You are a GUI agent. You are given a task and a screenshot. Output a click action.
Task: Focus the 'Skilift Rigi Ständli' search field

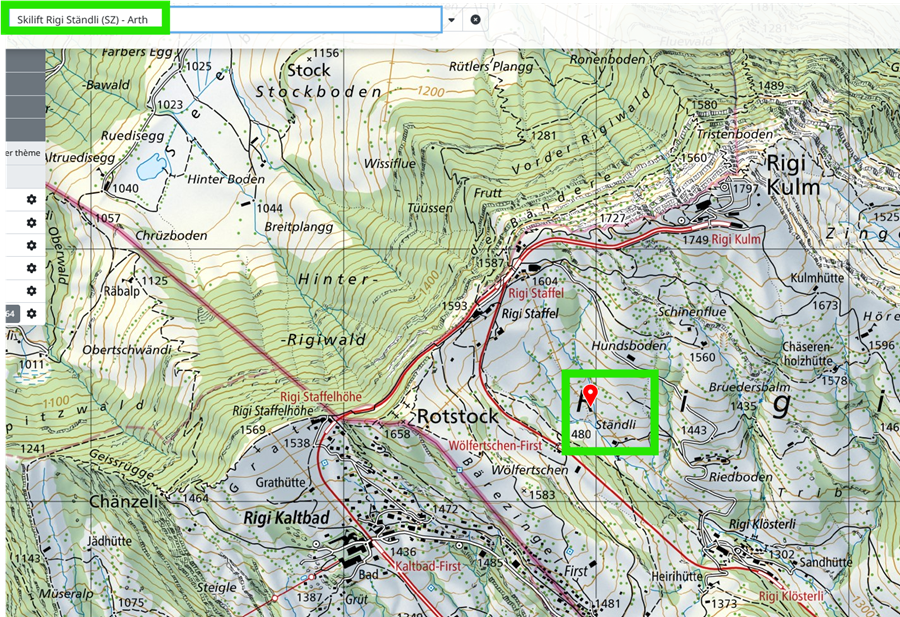click(300, 19)
